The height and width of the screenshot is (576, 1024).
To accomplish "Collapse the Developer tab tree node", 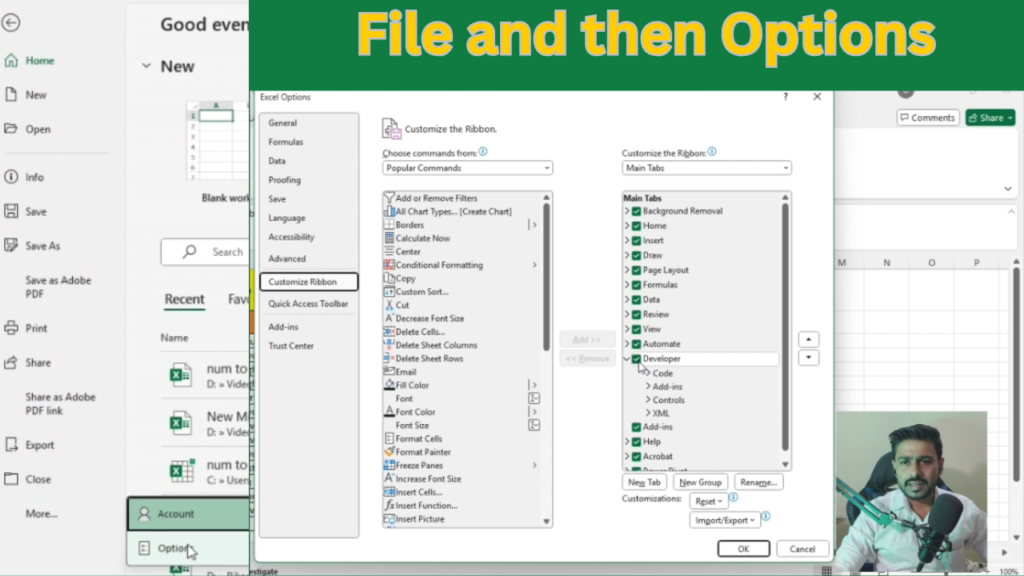I will click(627, 359).
